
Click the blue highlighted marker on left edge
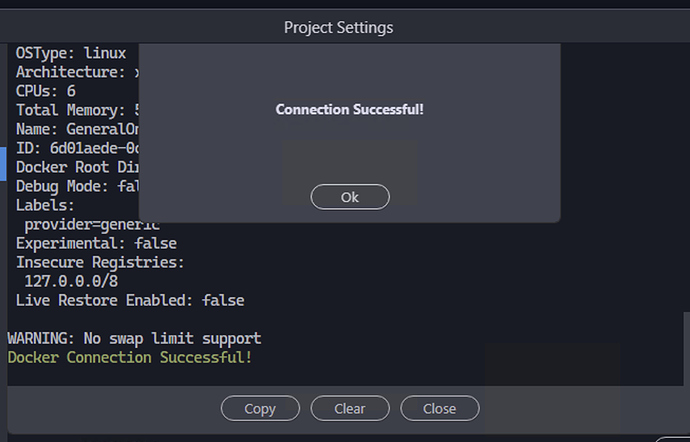pyautogui.click(x=3, y=164)
